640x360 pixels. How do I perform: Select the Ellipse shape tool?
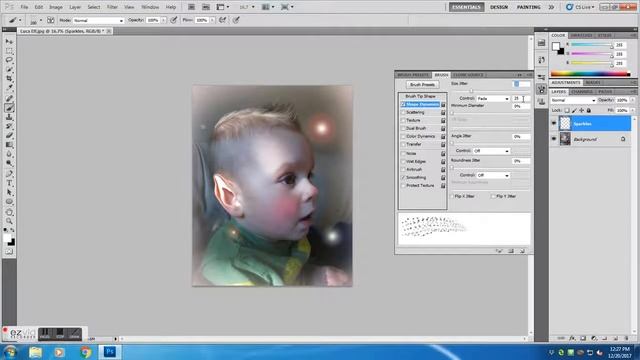pyautogui.click(x=9, y=202)
